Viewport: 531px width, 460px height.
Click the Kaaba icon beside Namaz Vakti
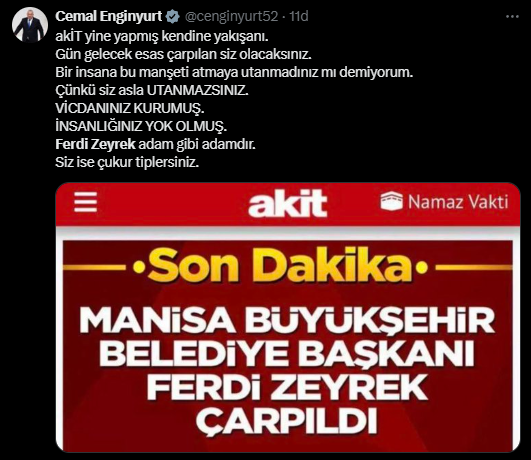pyautogui.click(x=391, y=201)
